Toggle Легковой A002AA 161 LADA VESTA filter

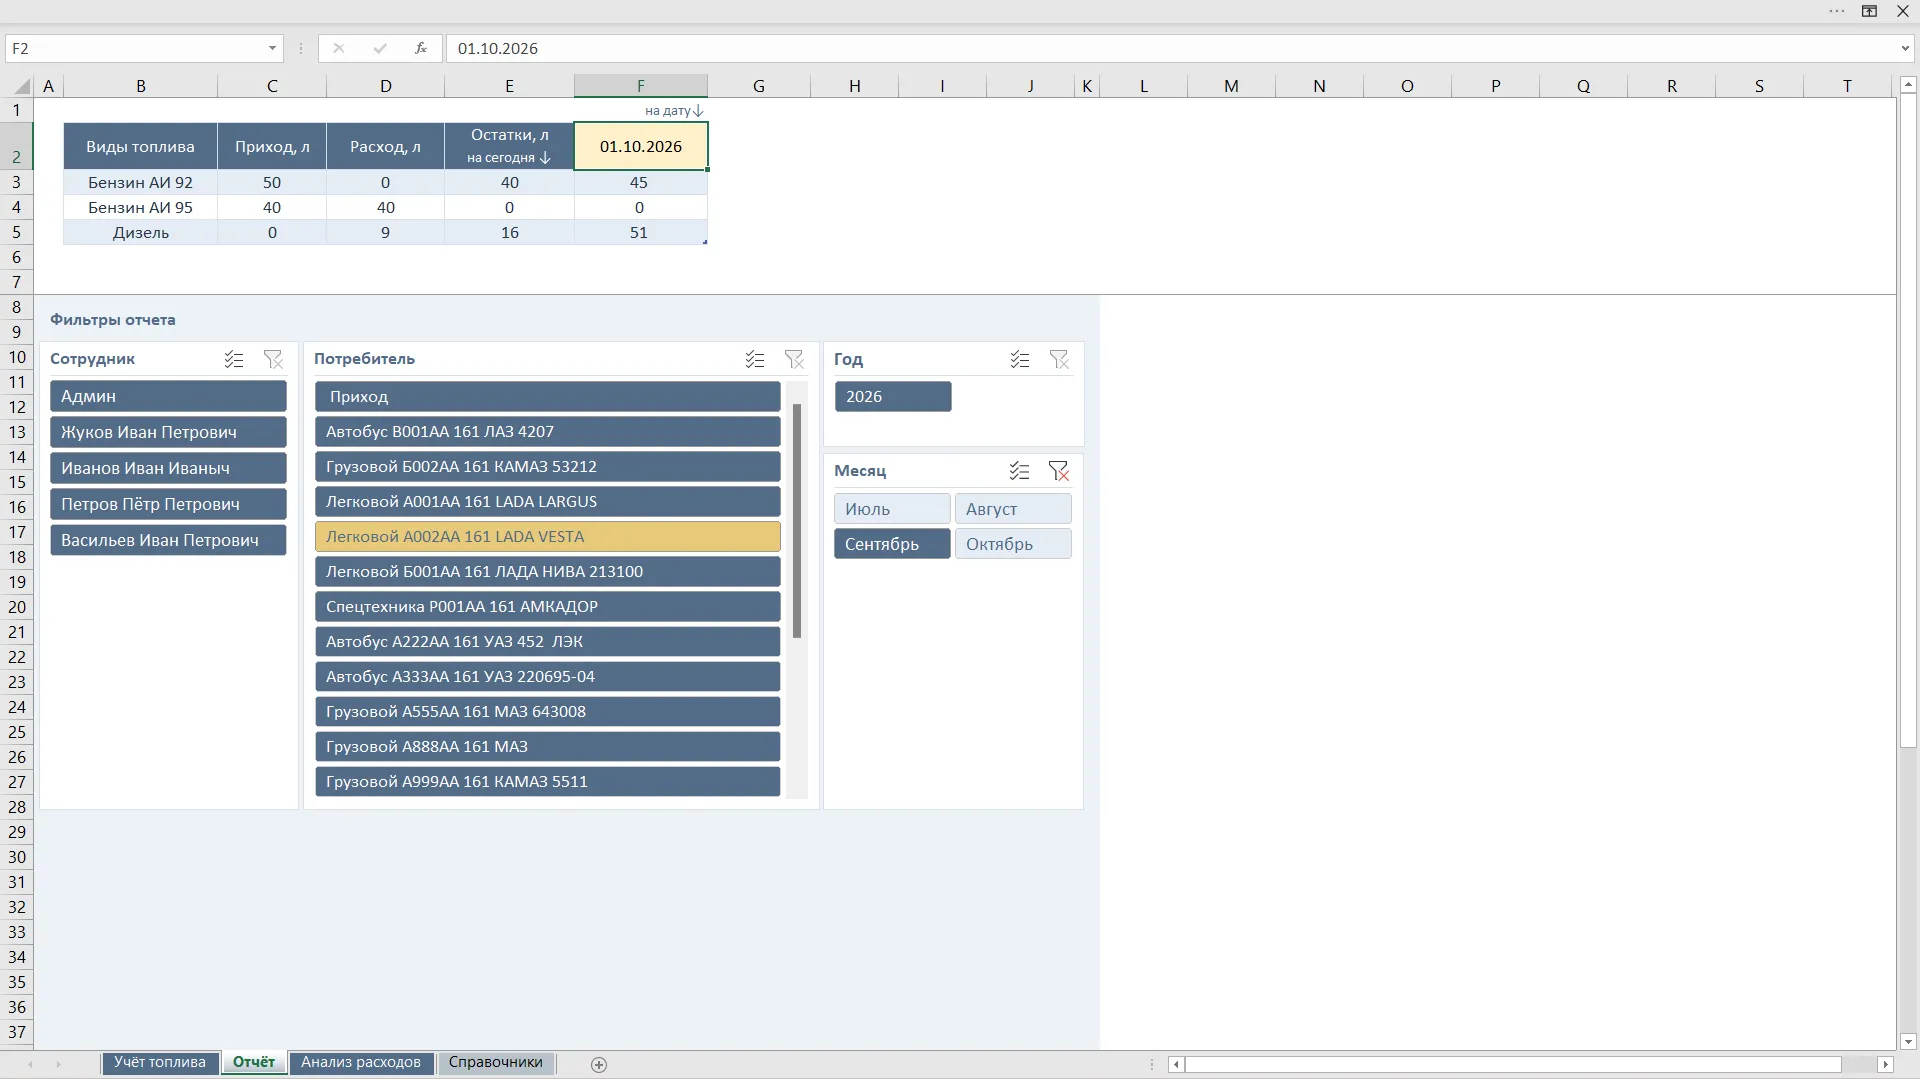click(548, 537)
